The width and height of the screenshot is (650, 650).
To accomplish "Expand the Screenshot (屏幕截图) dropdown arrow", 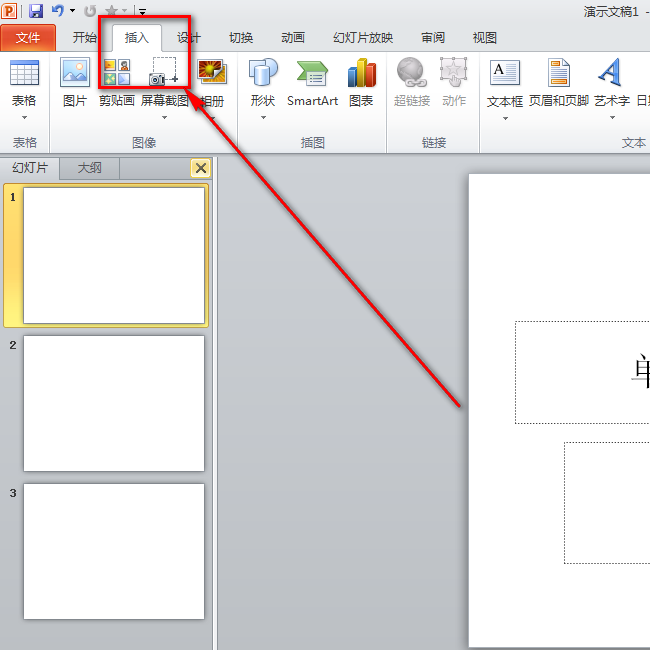I will pos(165,118).
